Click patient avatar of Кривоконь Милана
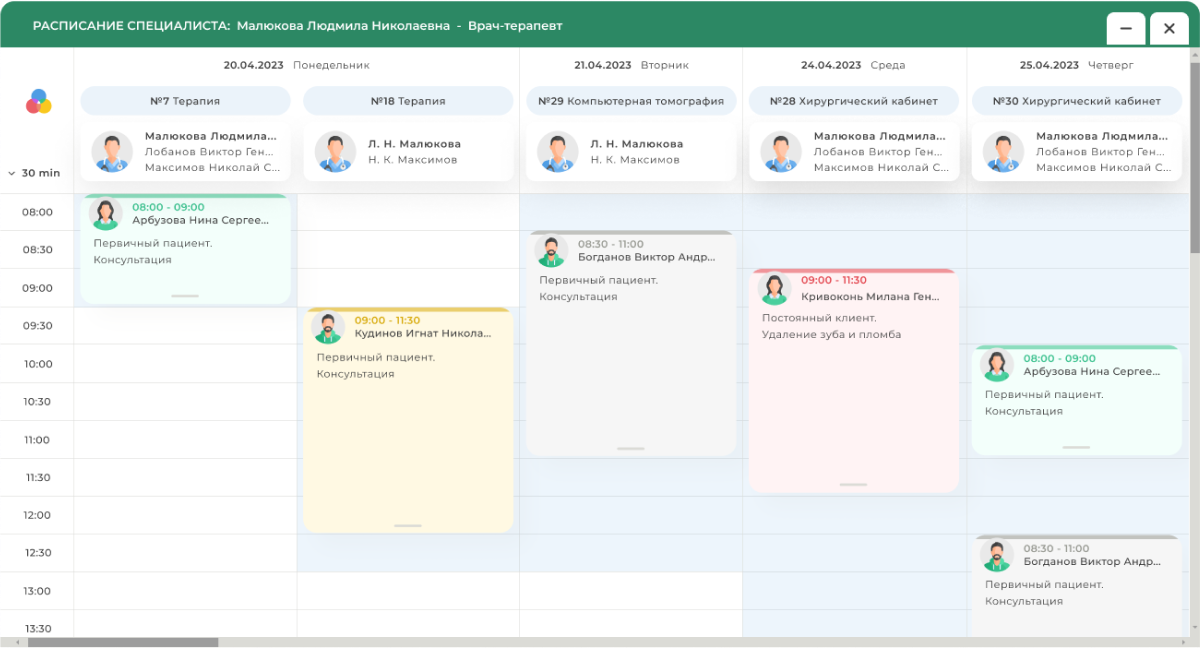This screenshot has height=648, width=1200. tap(774, 289)
